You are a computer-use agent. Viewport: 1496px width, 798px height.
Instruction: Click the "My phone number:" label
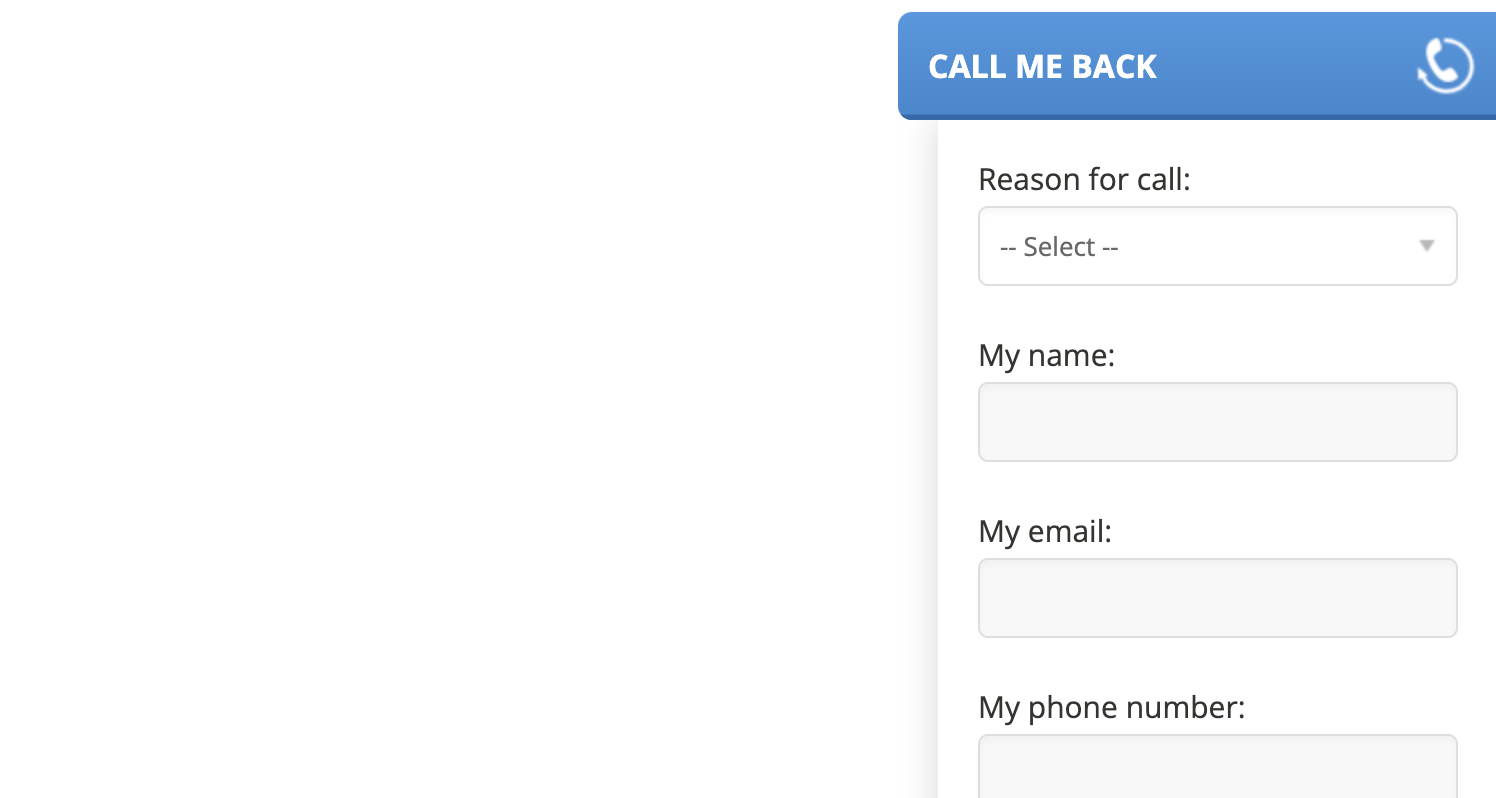tap(1111, 708)
